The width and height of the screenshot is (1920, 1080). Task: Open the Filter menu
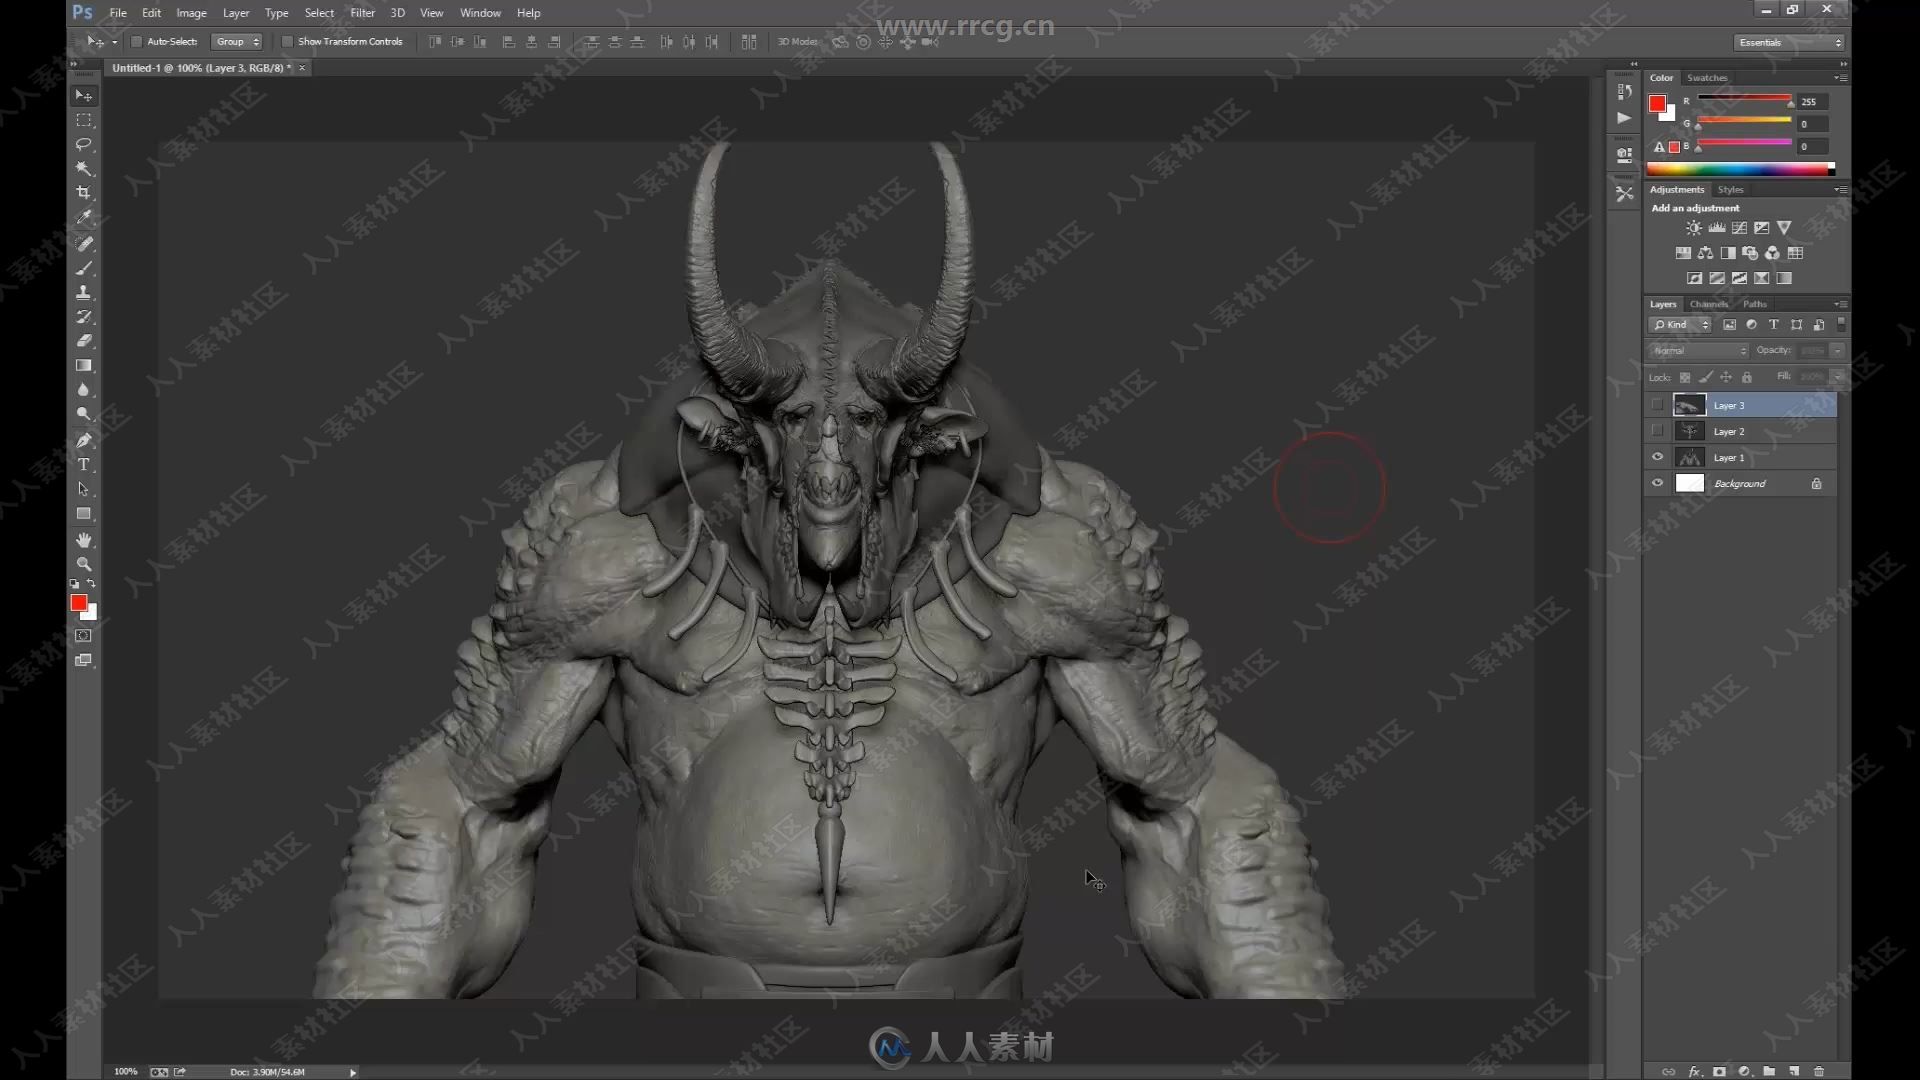tap(362, 13)
